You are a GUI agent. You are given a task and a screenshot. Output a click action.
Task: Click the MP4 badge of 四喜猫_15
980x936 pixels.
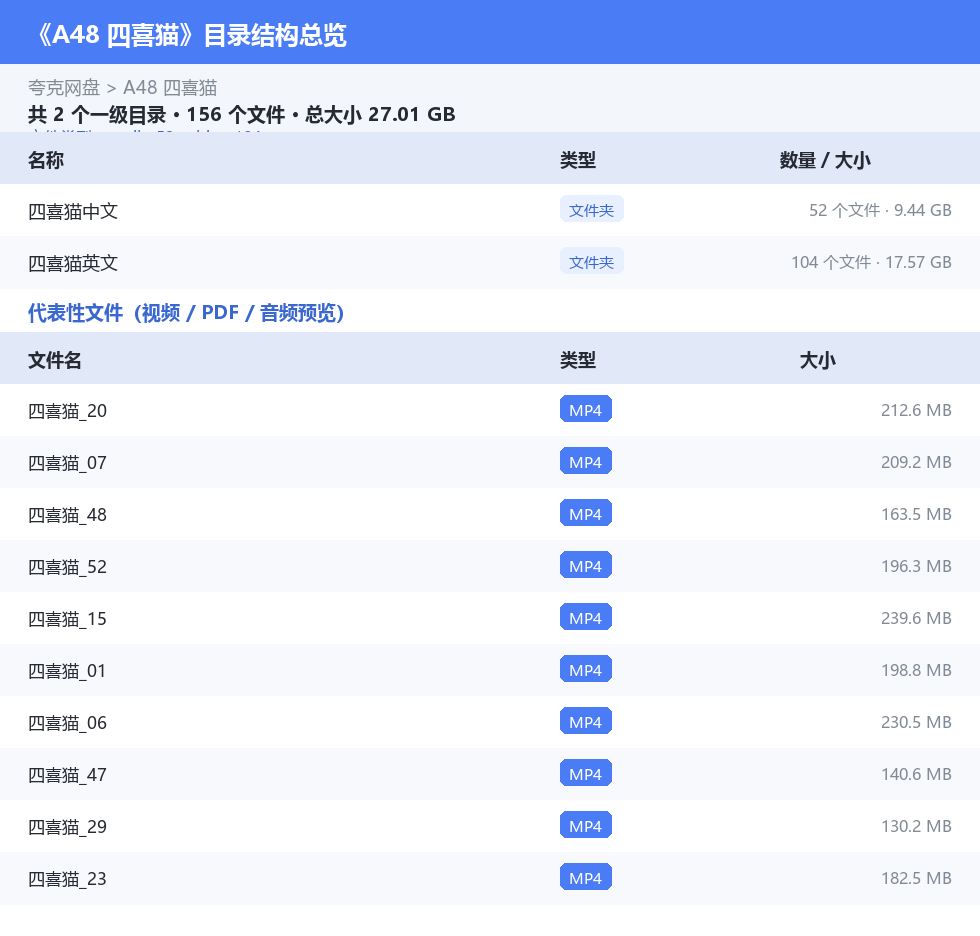[x=586, y=617]
